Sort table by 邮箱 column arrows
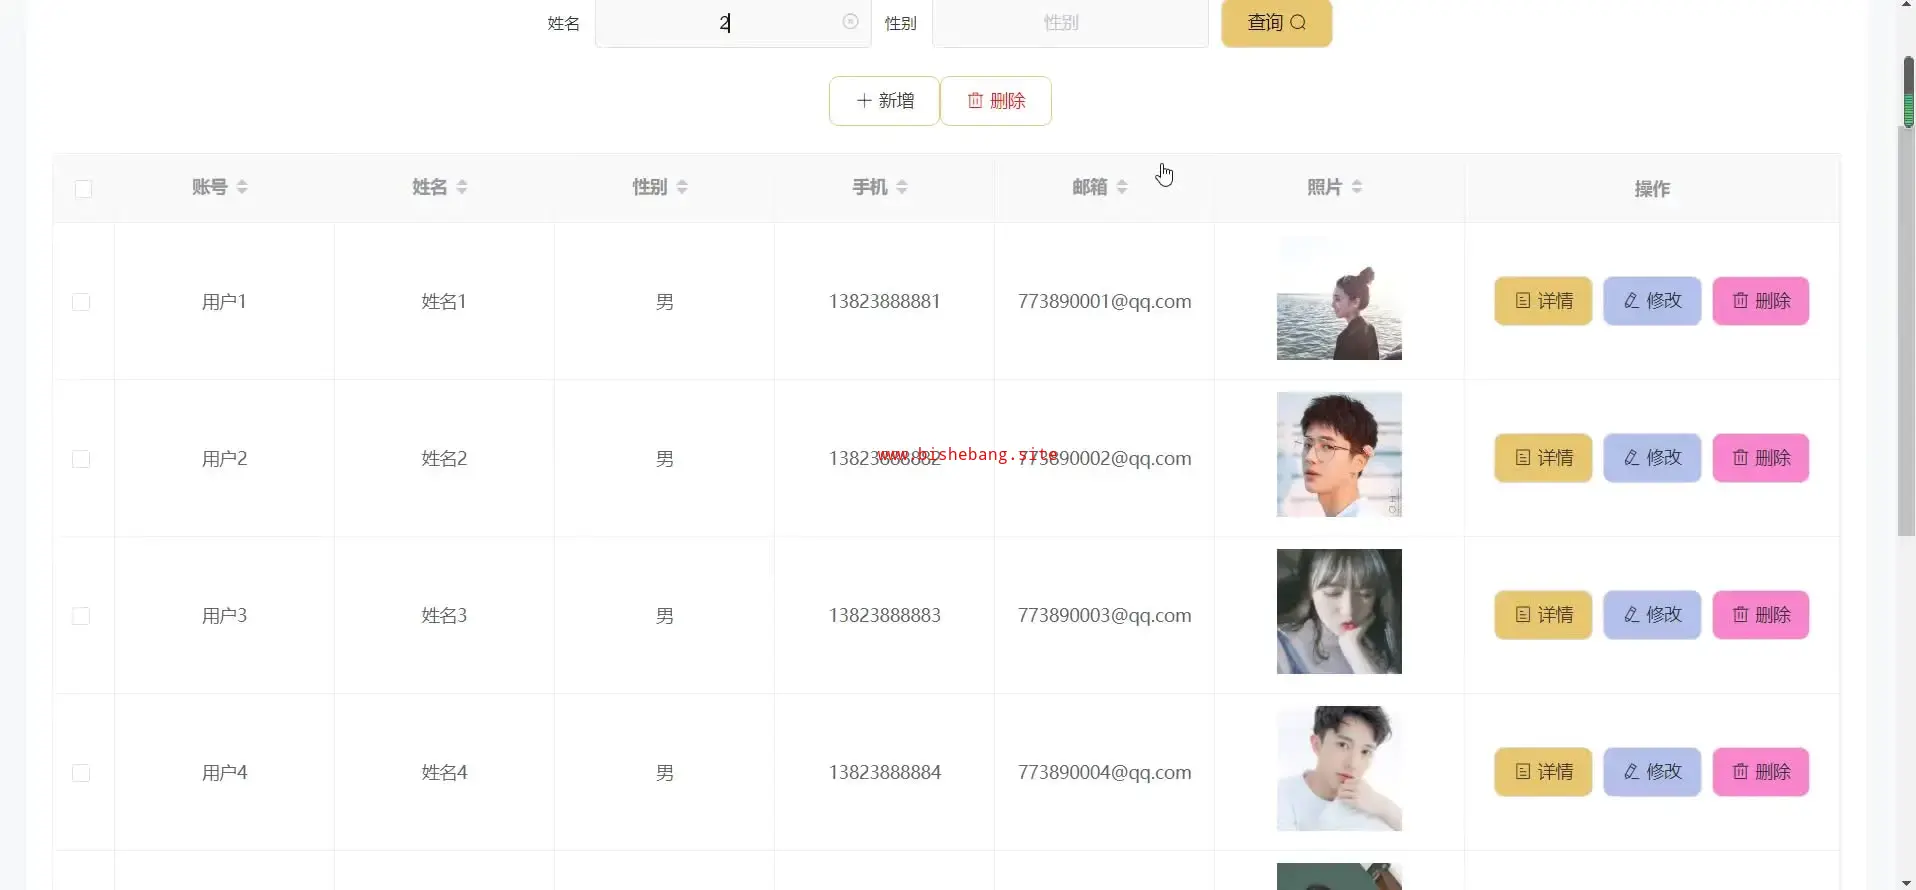Screen dimensions: 1916x890 coord(1122,187)
